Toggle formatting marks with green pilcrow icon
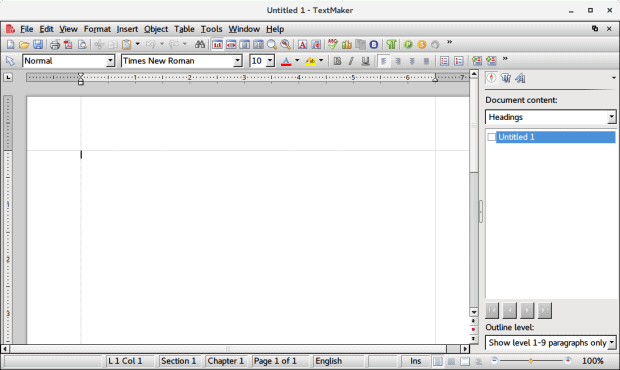 point(391,44)
